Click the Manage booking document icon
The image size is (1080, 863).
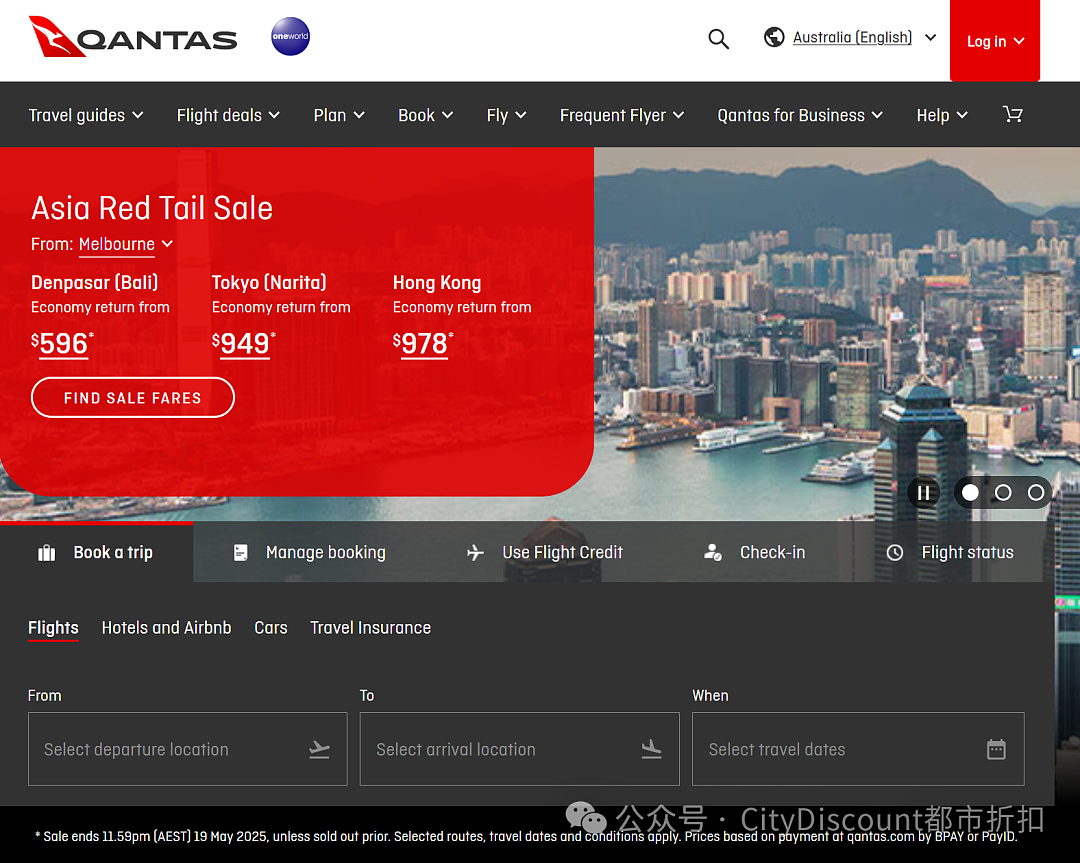pos(240,552)
